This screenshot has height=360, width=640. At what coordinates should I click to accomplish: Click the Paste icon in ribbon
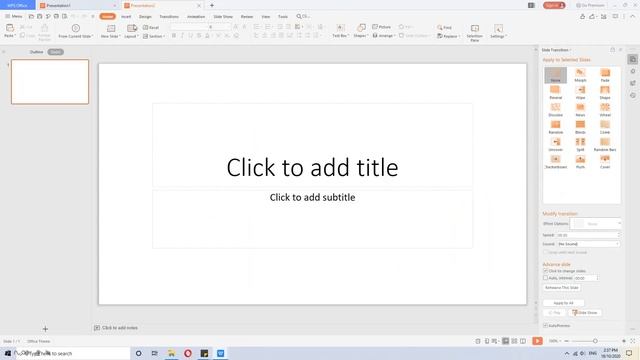[x=10, y=28]
